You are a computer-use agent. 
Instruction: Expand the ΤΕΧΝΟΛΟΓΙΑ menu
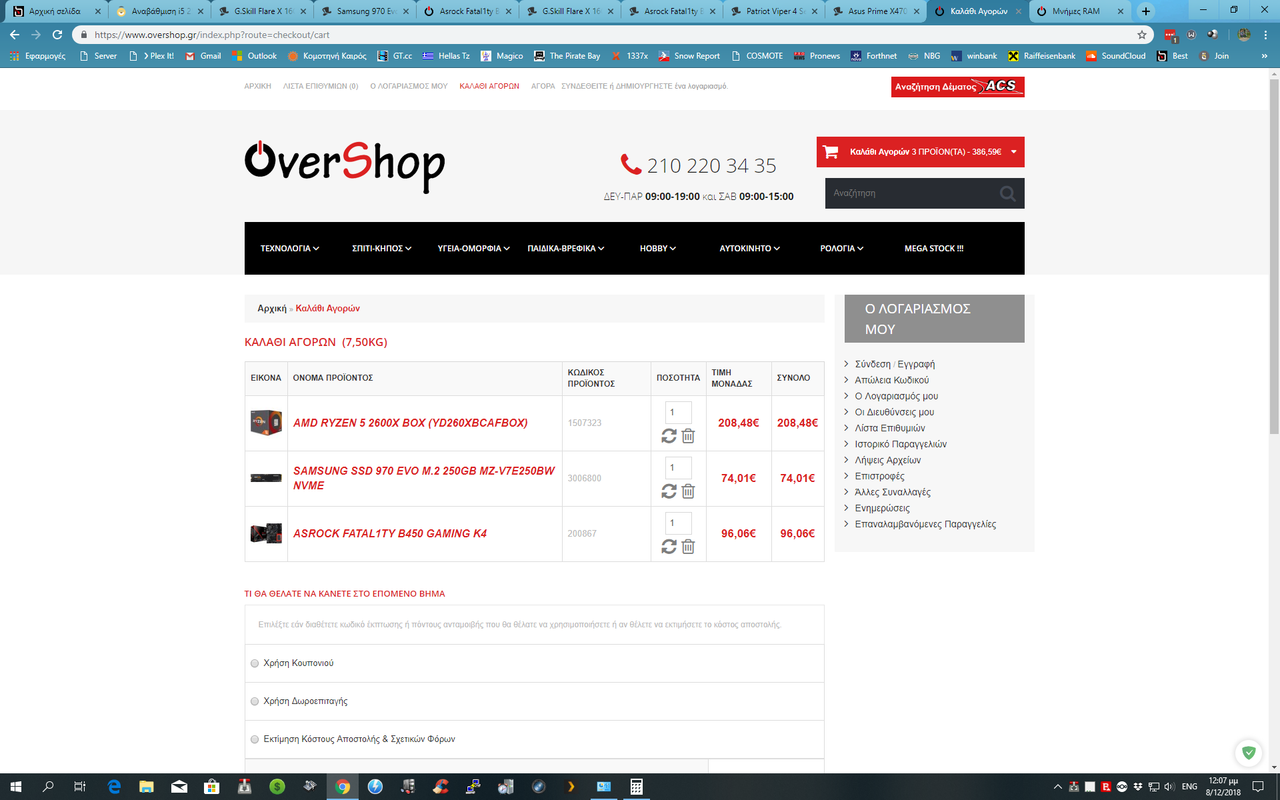(290, 248)
